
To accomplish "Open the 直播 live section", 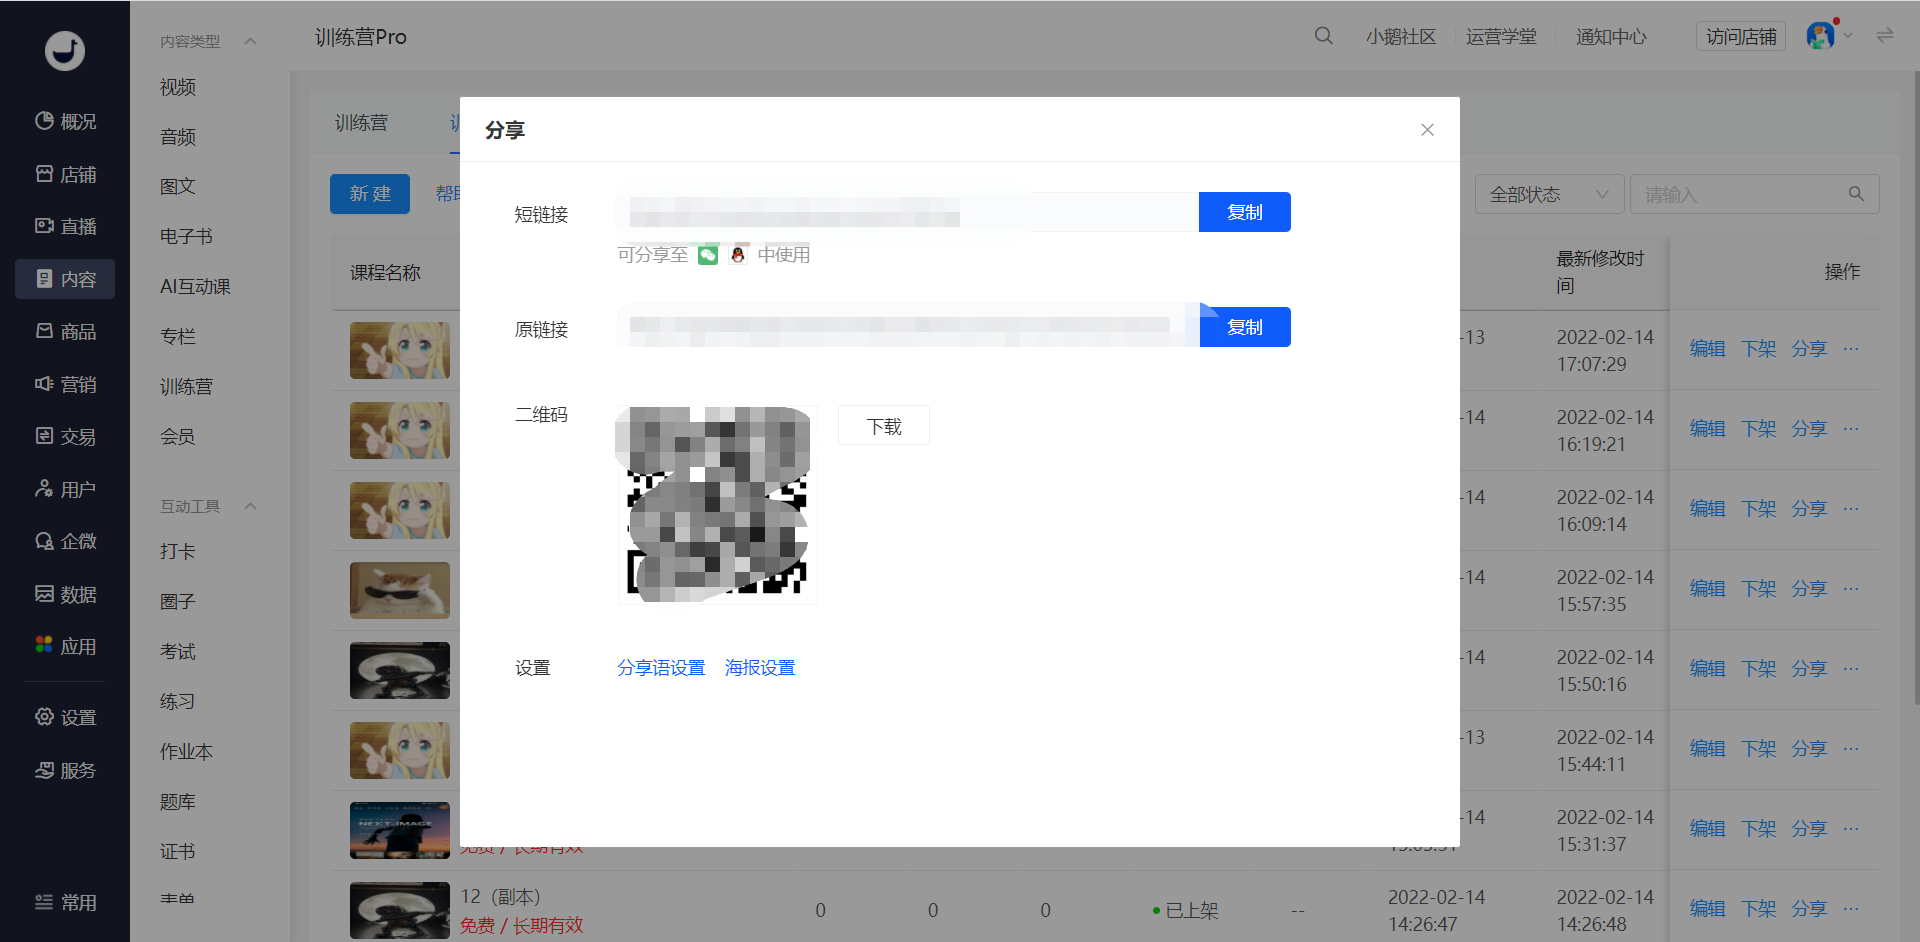I will coord(65,226).
